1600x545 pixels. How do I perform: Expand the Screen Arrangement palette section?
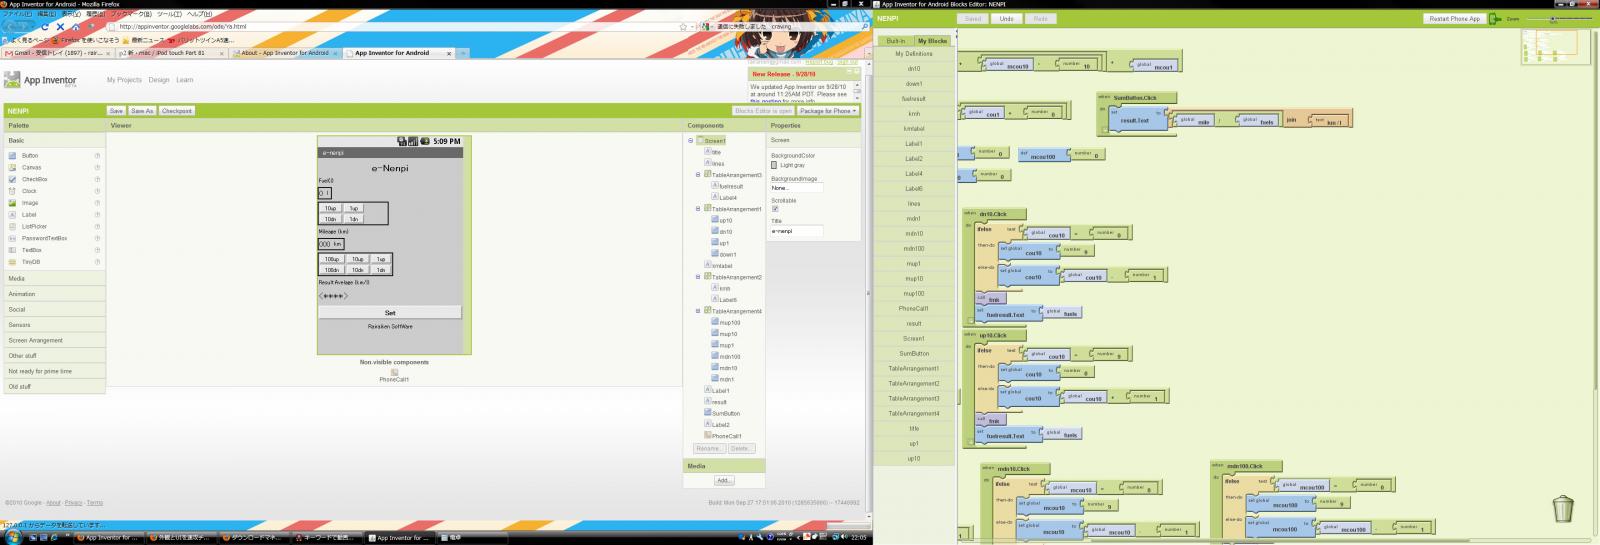click(x=36, y=341)
